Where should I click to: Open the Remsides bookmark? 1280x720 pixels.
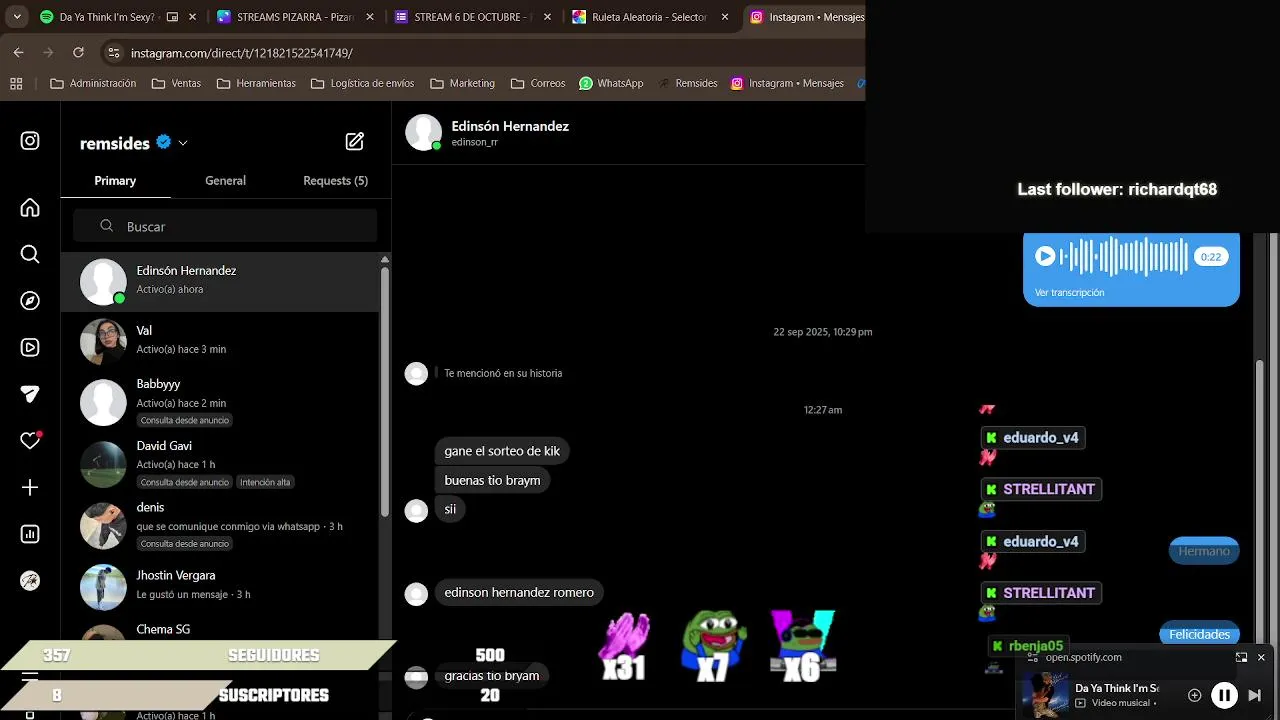click(686, 83)
